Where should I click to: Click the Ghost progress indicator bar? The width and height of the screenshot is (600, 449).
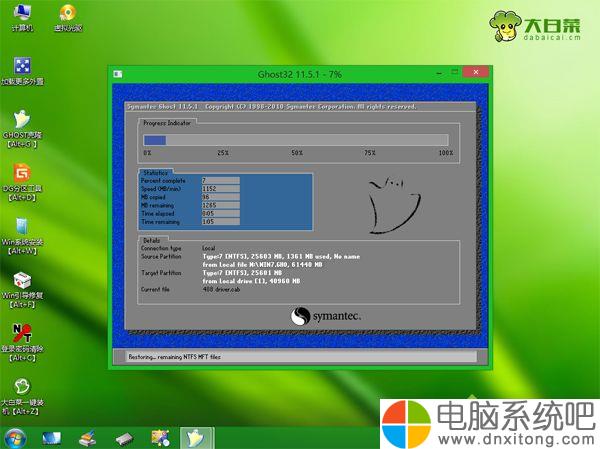[x=295, y=140]
